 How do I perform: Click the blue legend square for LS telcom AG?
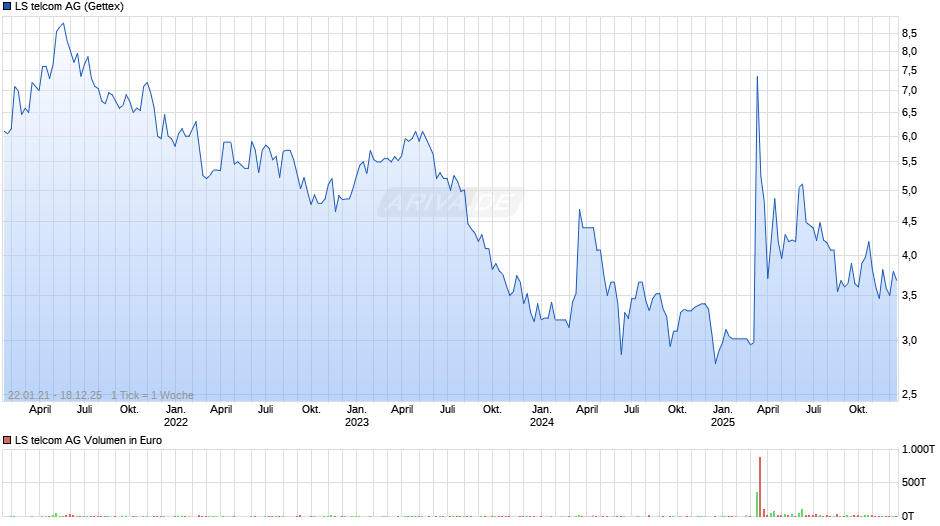click(x=7, y=7)
